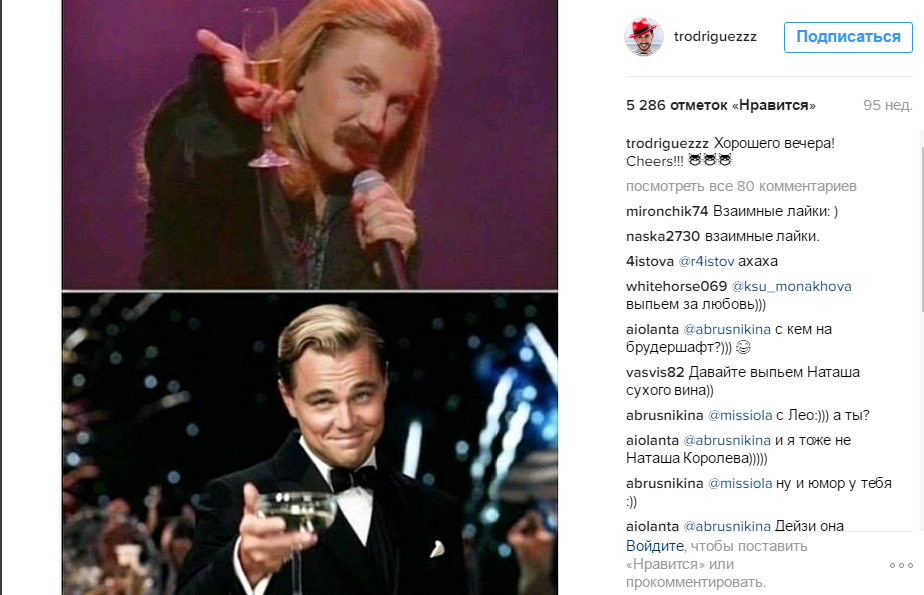Follow via the Подписаться button
The image size is (924, 595).
[848, 37]
